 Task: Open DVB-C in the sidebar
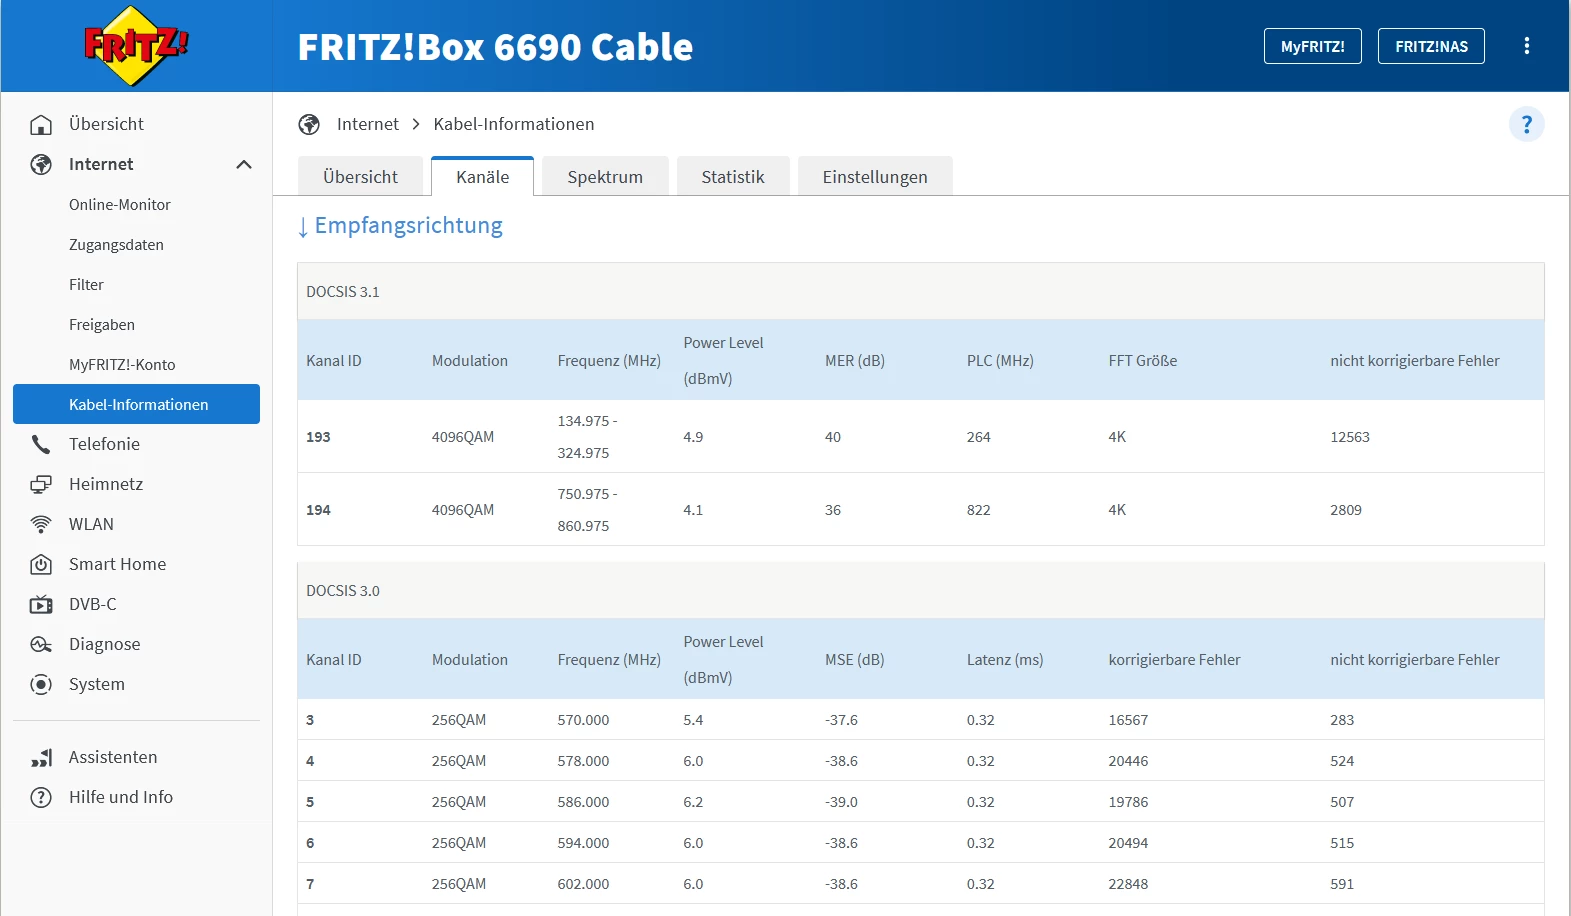click(93, 604)
